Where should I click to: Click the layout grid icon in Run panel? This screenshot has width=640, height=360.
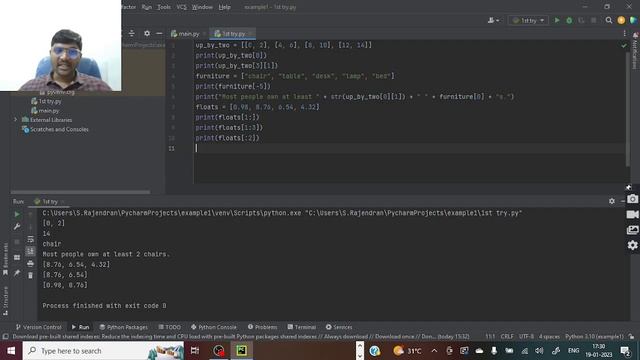(17, 257)
